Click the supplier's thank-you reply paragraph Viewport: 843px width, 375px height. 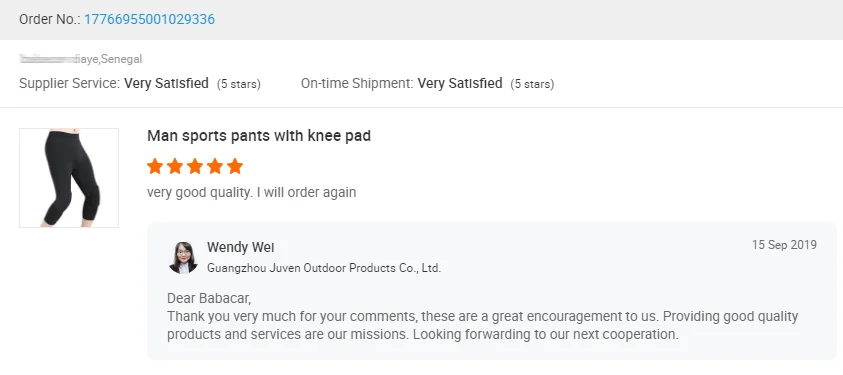pyautogui.click(x=483, y=325)
